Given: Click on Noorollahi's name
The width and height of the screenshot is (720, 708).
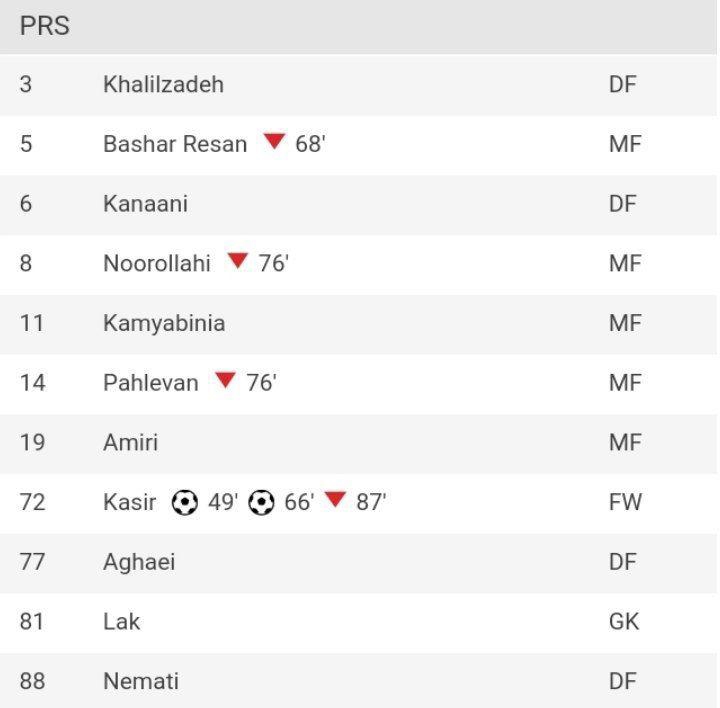Looking at the screenshot, I should [156, 263].
